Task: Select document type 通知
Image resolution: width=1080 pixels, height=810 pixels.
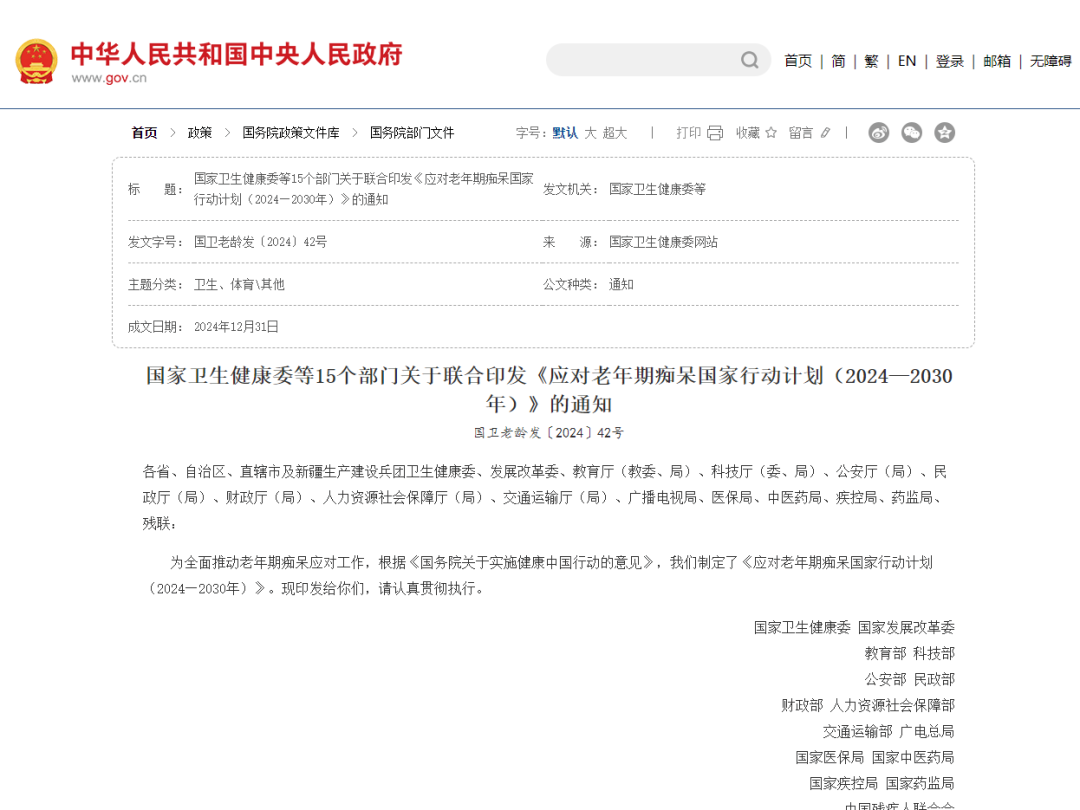Action: click(x=621, y=284)
